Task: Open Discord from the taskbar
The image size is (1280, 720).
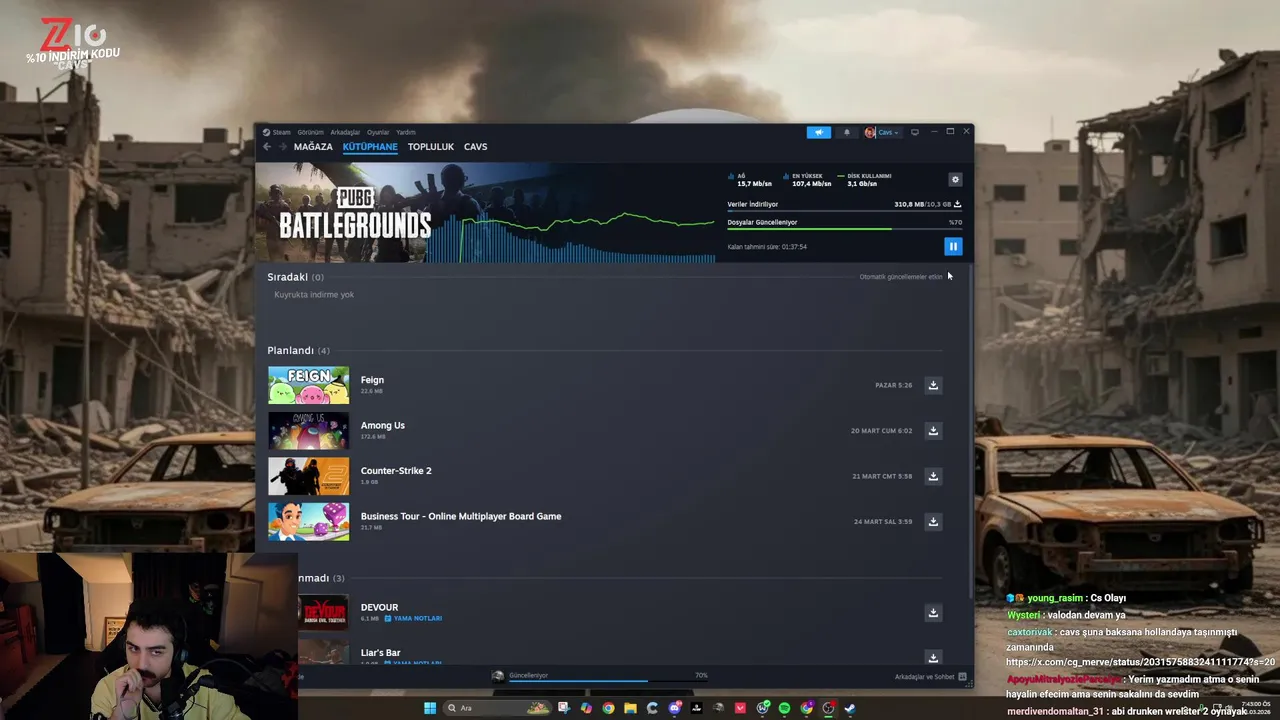Action: coord(675,708)
